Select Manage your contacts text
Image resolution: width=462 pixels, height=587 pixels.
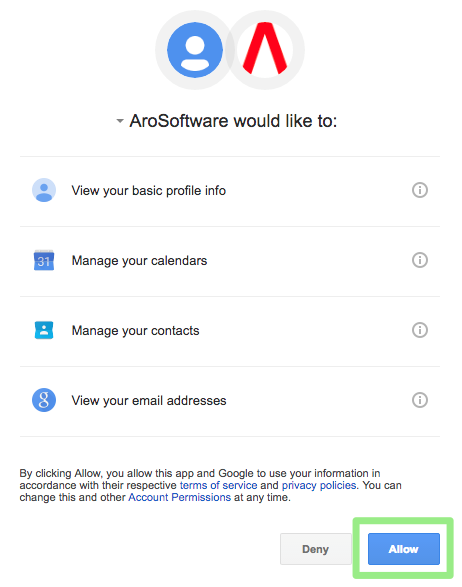pyautogui.click(x=136, y=331)
